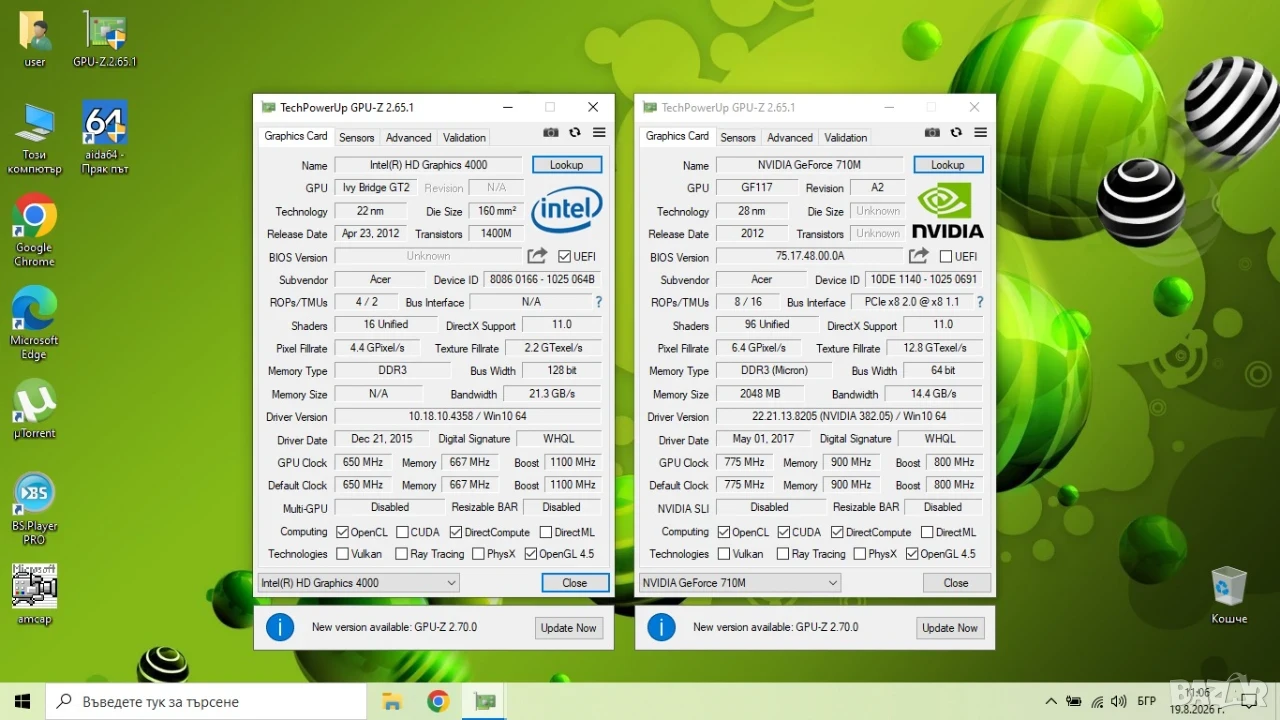The width and height of the screenshot is (1280, 720).
Task: Click the Bus Interface help question mark in NVIDIA window
Action: [980, 302]
